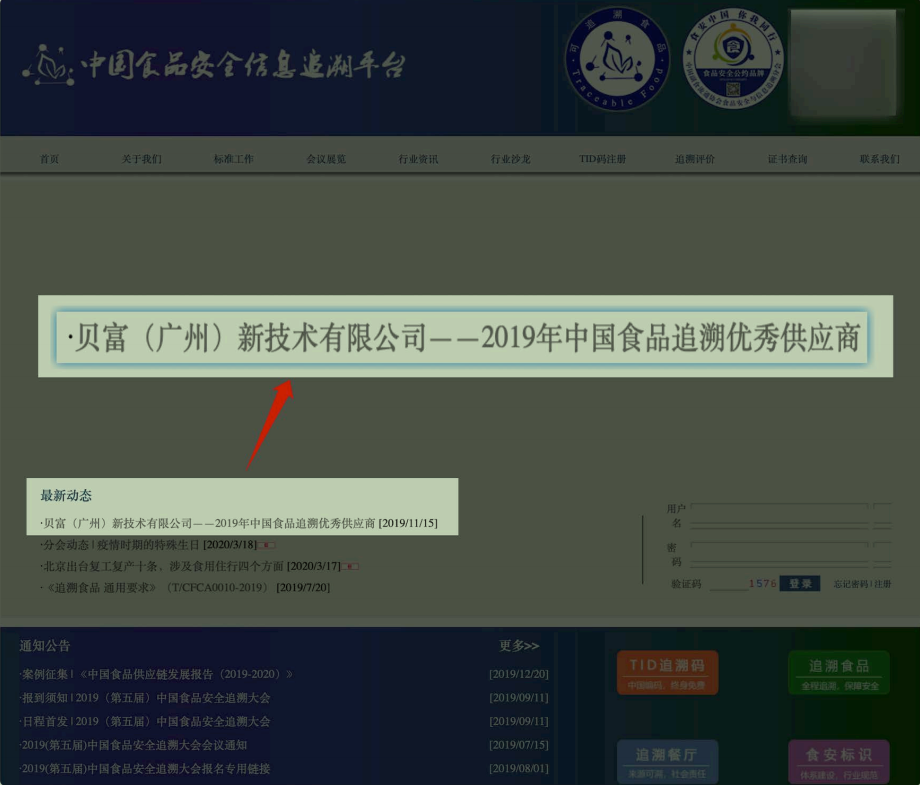Viewport: 920px width, 785px height.
Task: Open TID码注册 menu item
Action: coord(603,159)
